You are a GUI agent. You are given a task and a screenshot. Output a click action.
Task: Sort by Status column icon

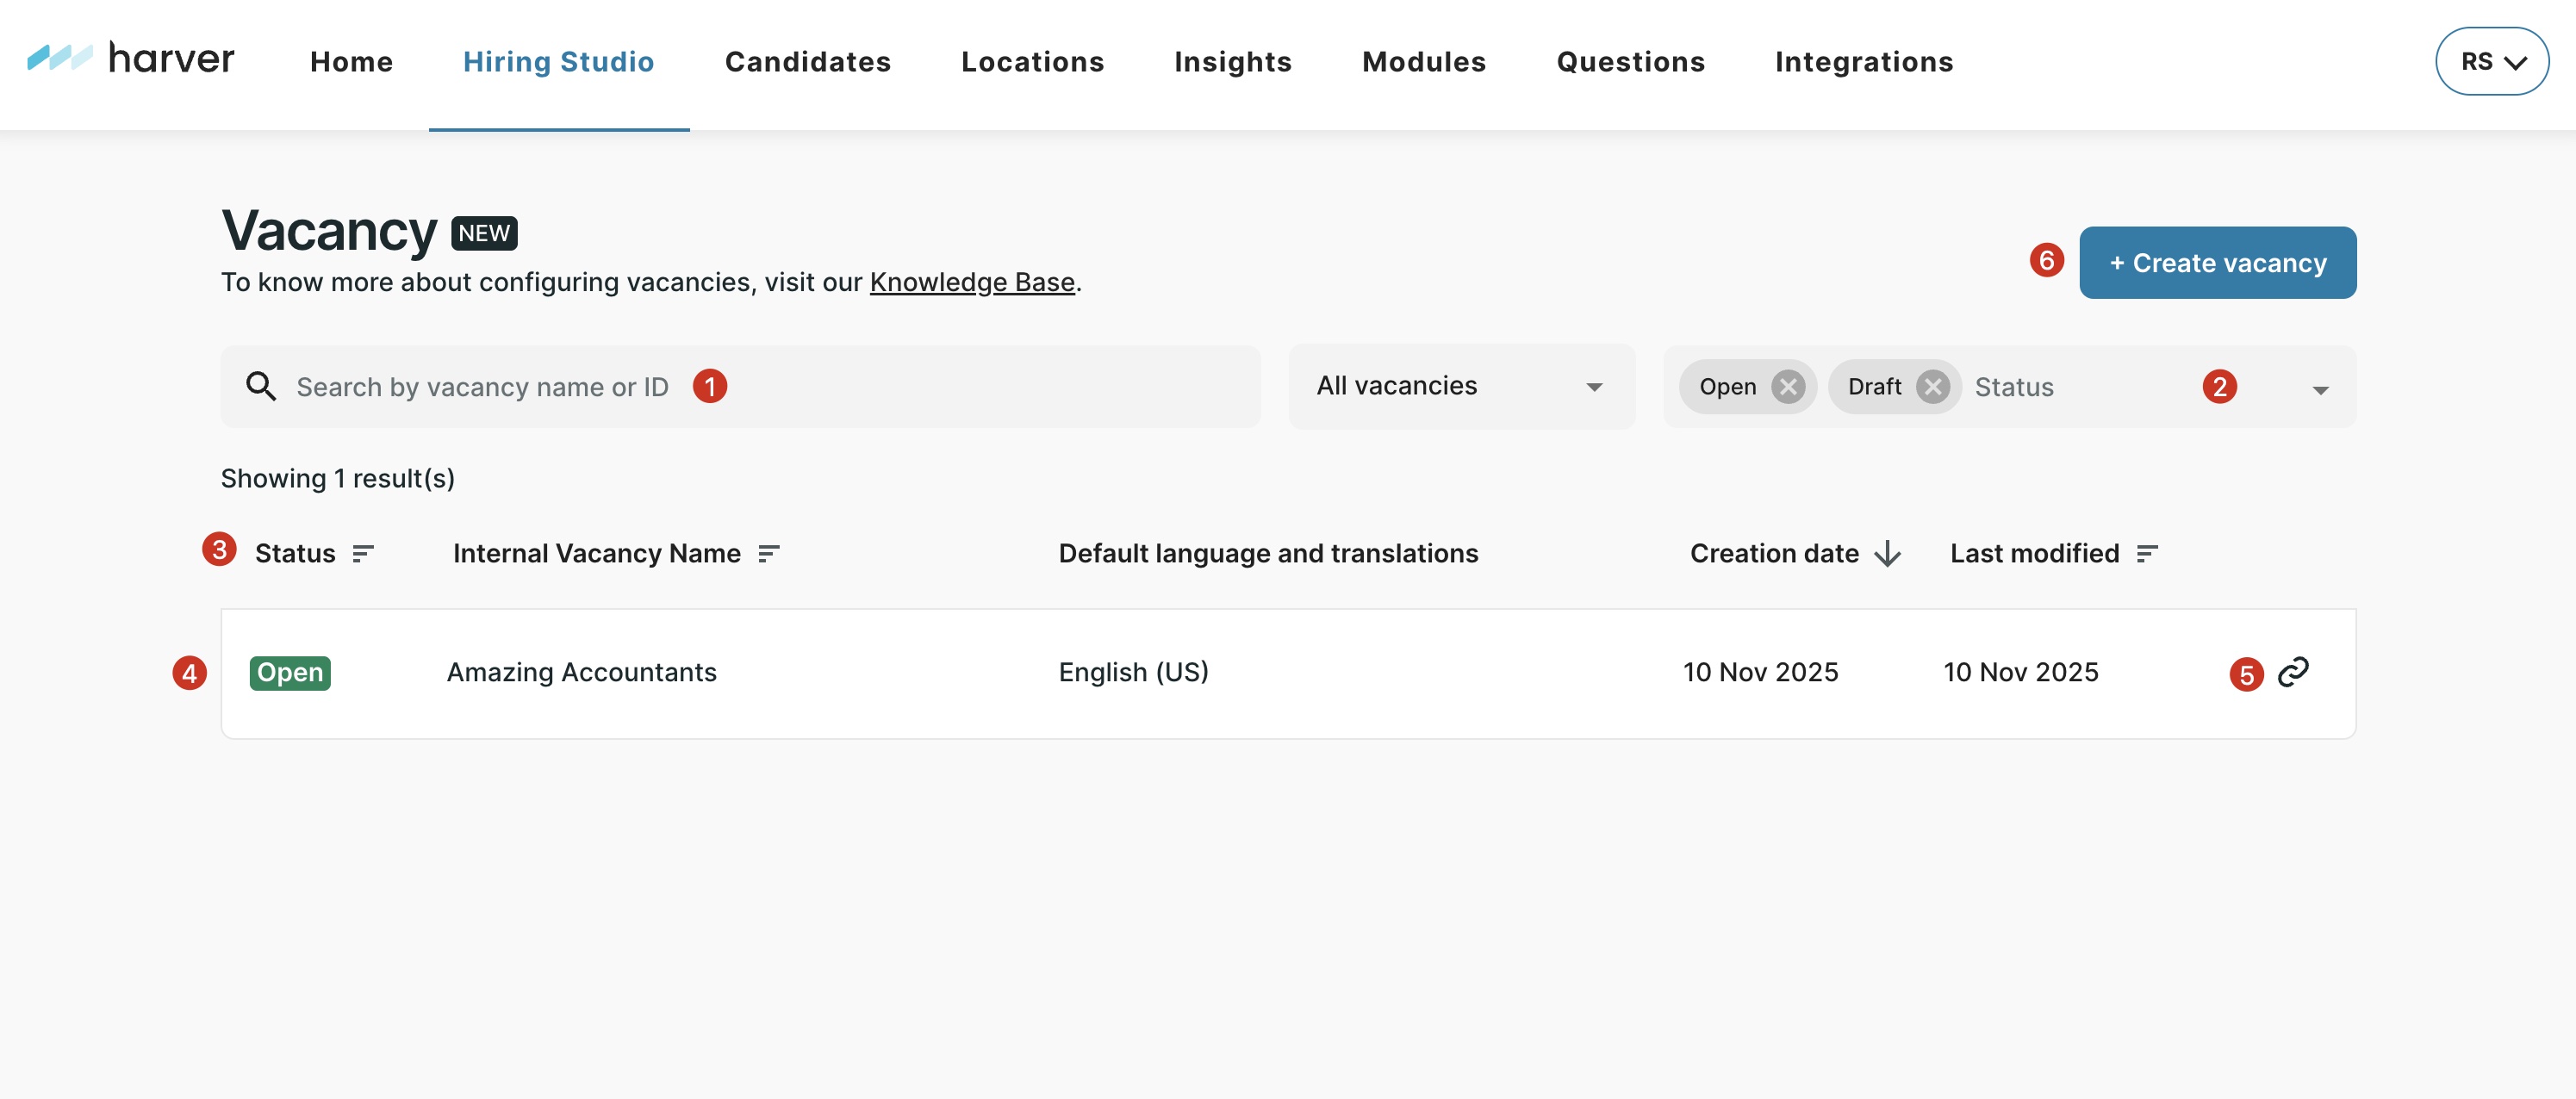coord(363,554)
